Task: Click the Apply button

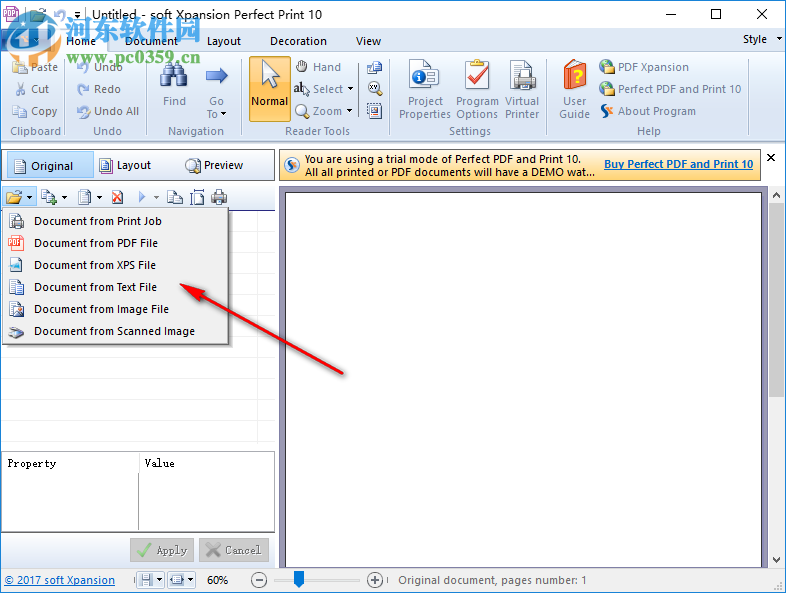Action: [x=162, y=550]
